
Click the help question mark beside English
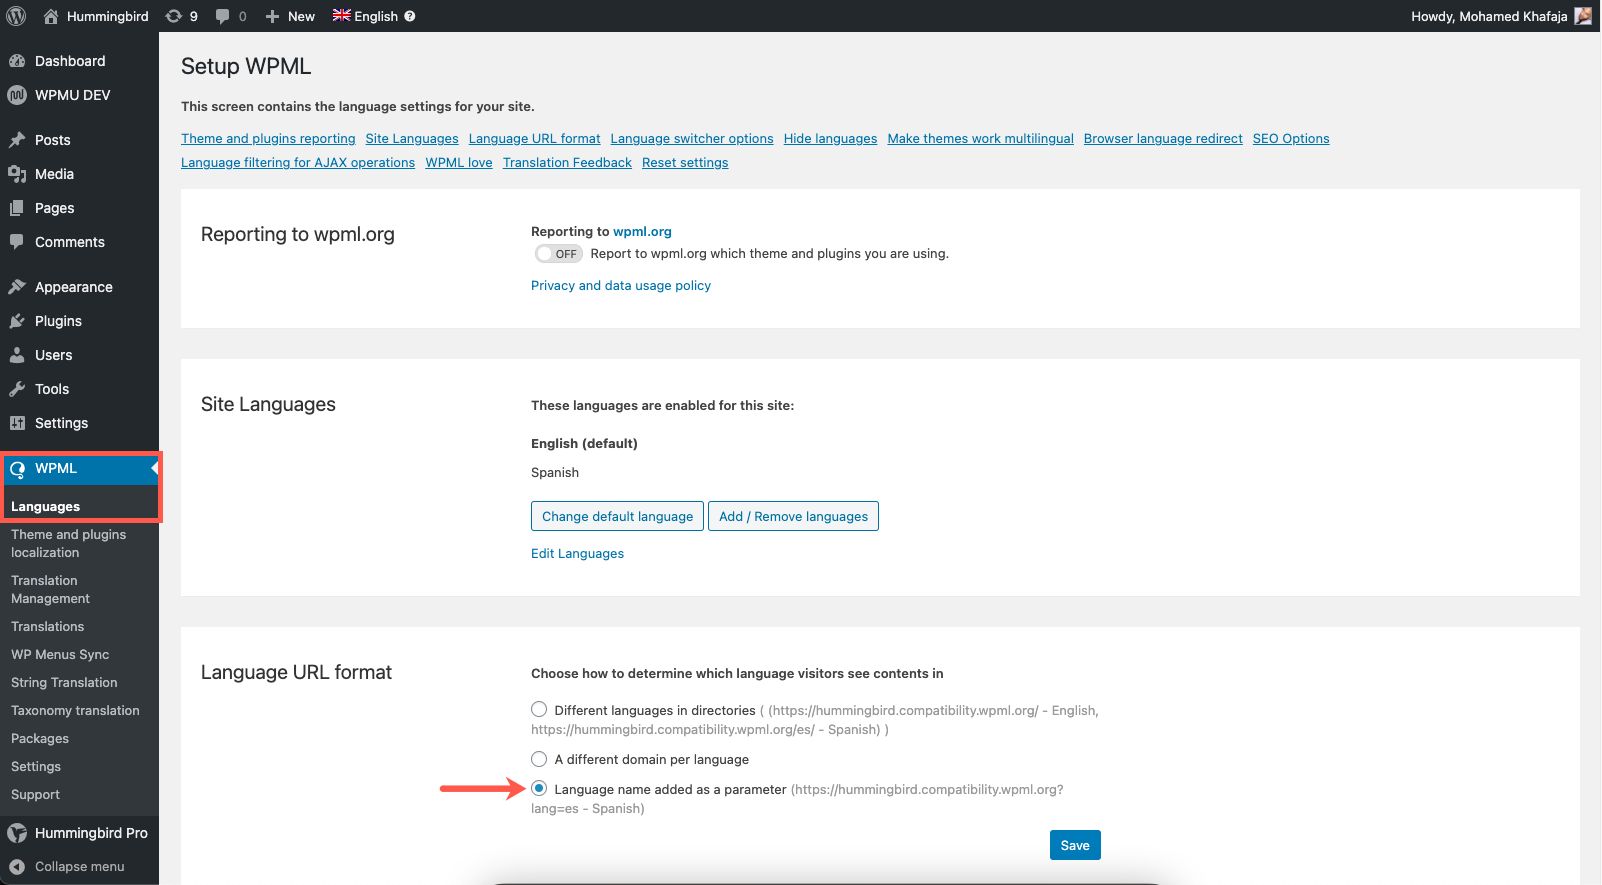point(410,16)
